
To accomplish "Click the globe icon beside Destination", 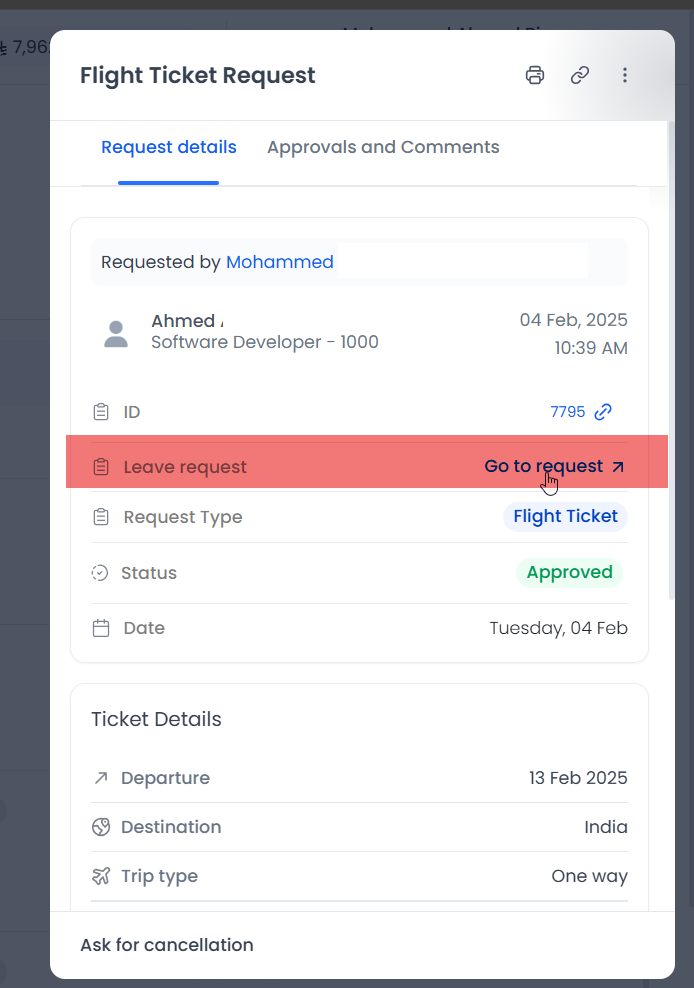I will tap(100, 827).
